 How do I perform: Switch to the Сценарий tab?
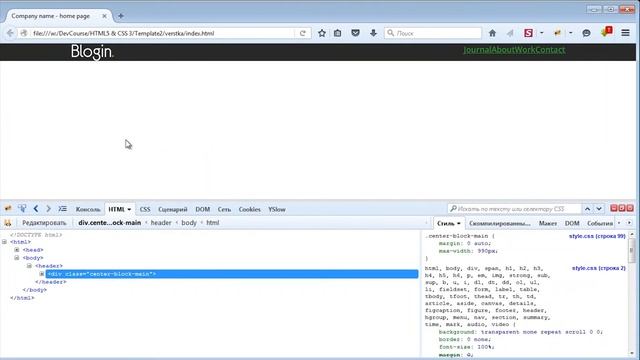coord(173,209)
